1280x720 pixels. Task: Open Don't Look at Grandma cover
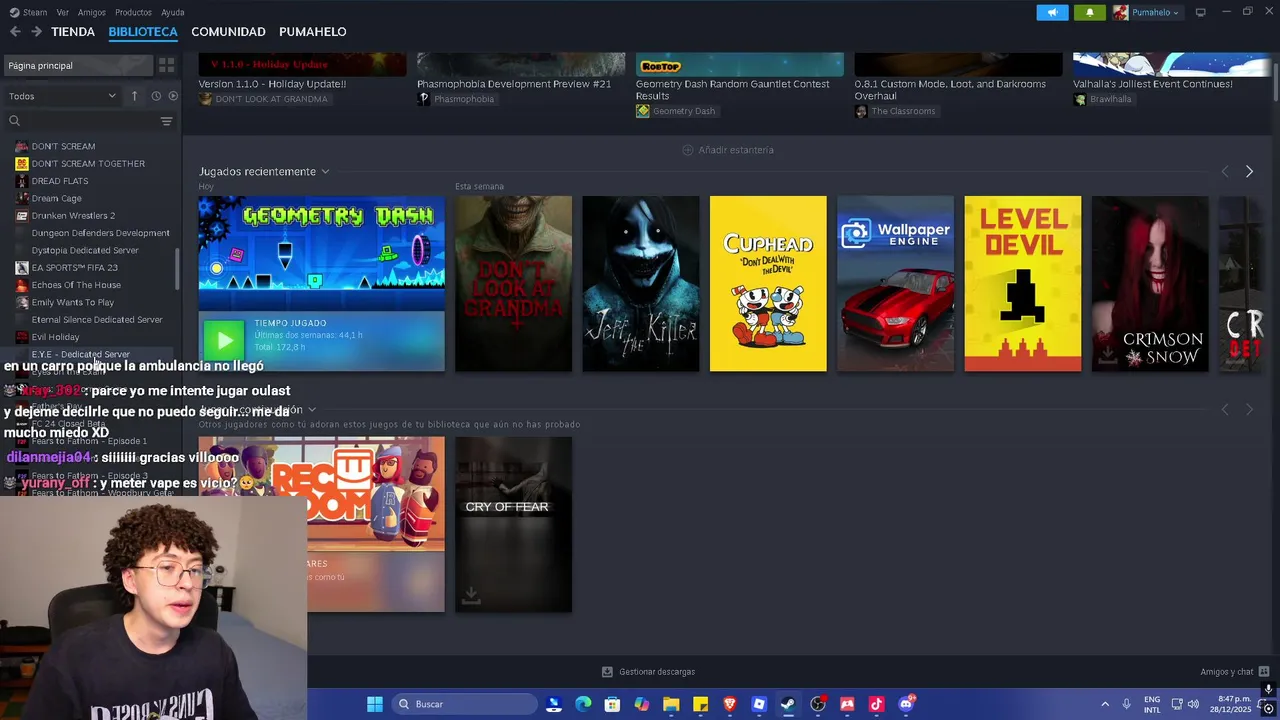pos(513,284)
